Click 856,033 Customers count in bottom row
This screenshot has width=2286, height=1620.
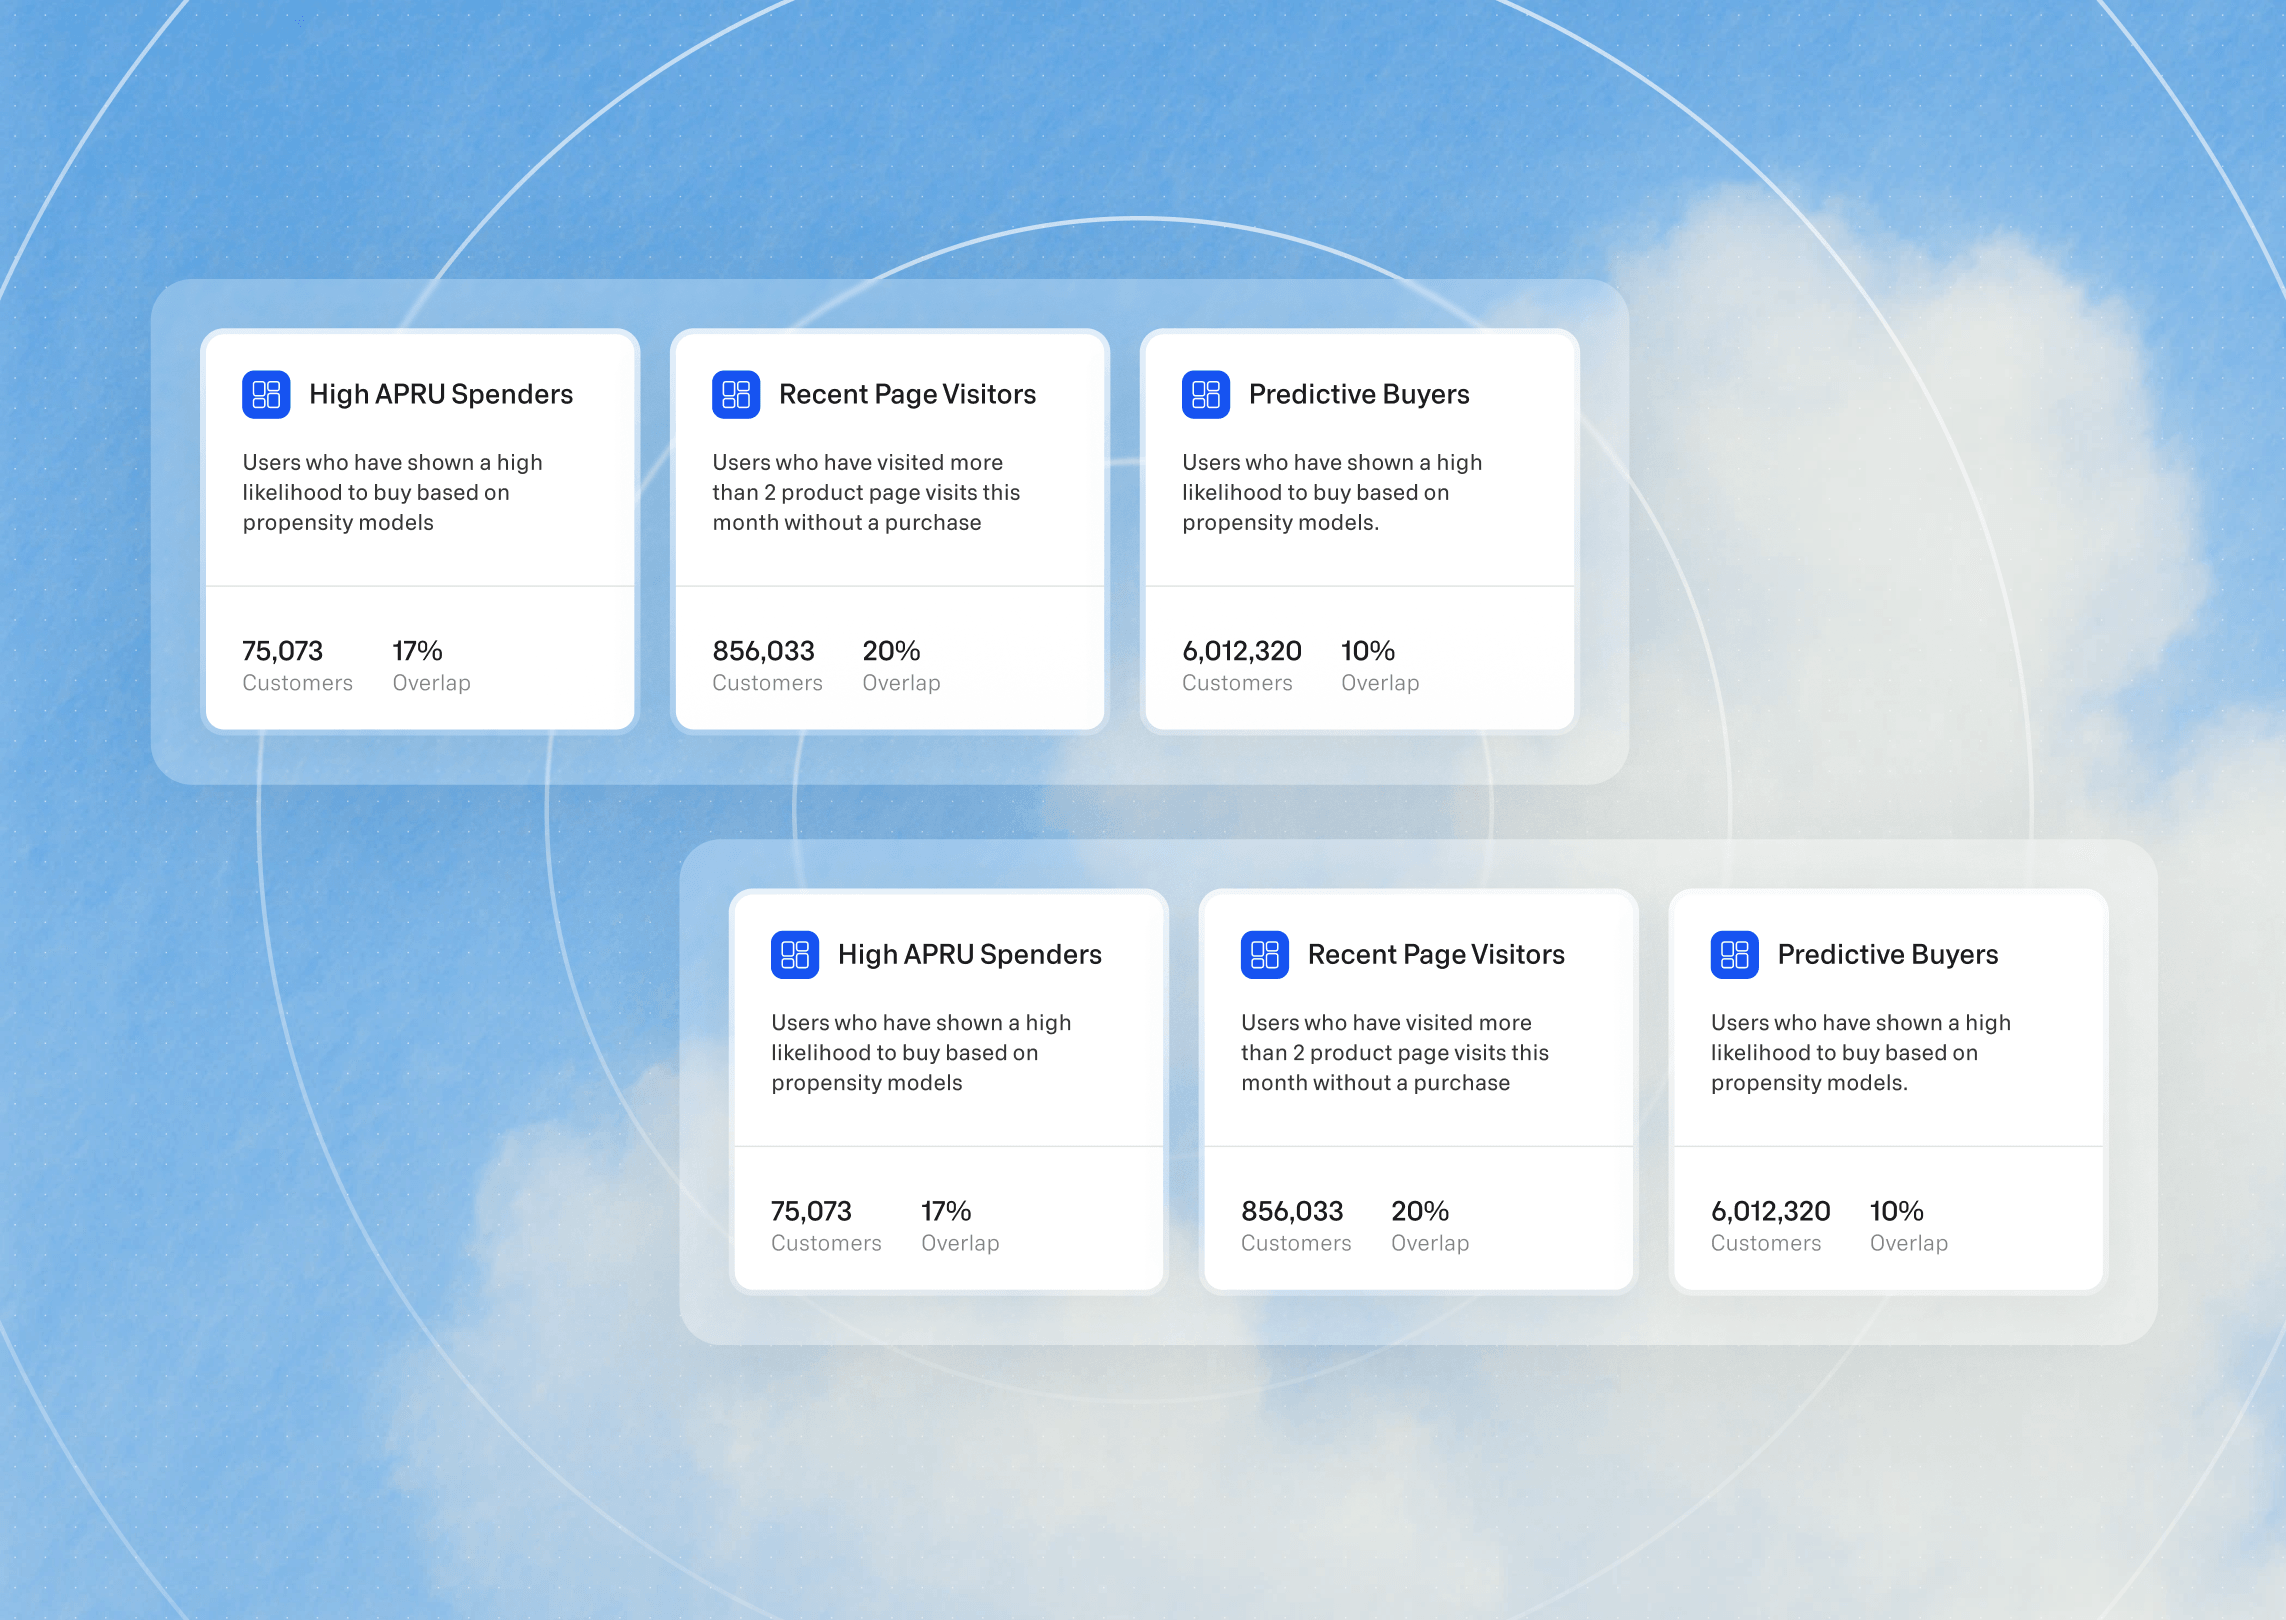[x=1292, y=1212]
